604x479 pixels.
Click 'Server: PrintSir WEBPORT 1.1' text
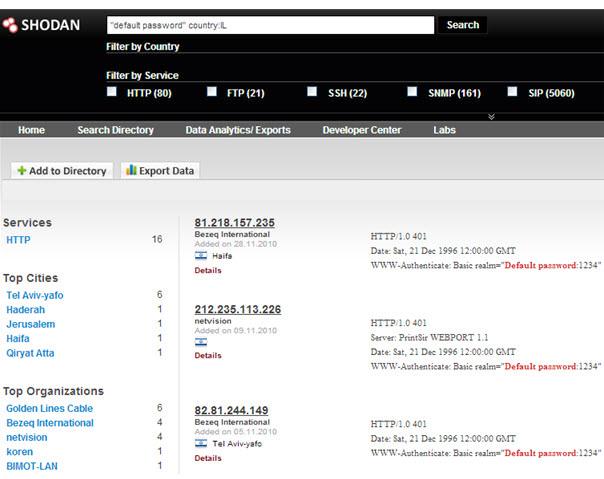point(429,338)
